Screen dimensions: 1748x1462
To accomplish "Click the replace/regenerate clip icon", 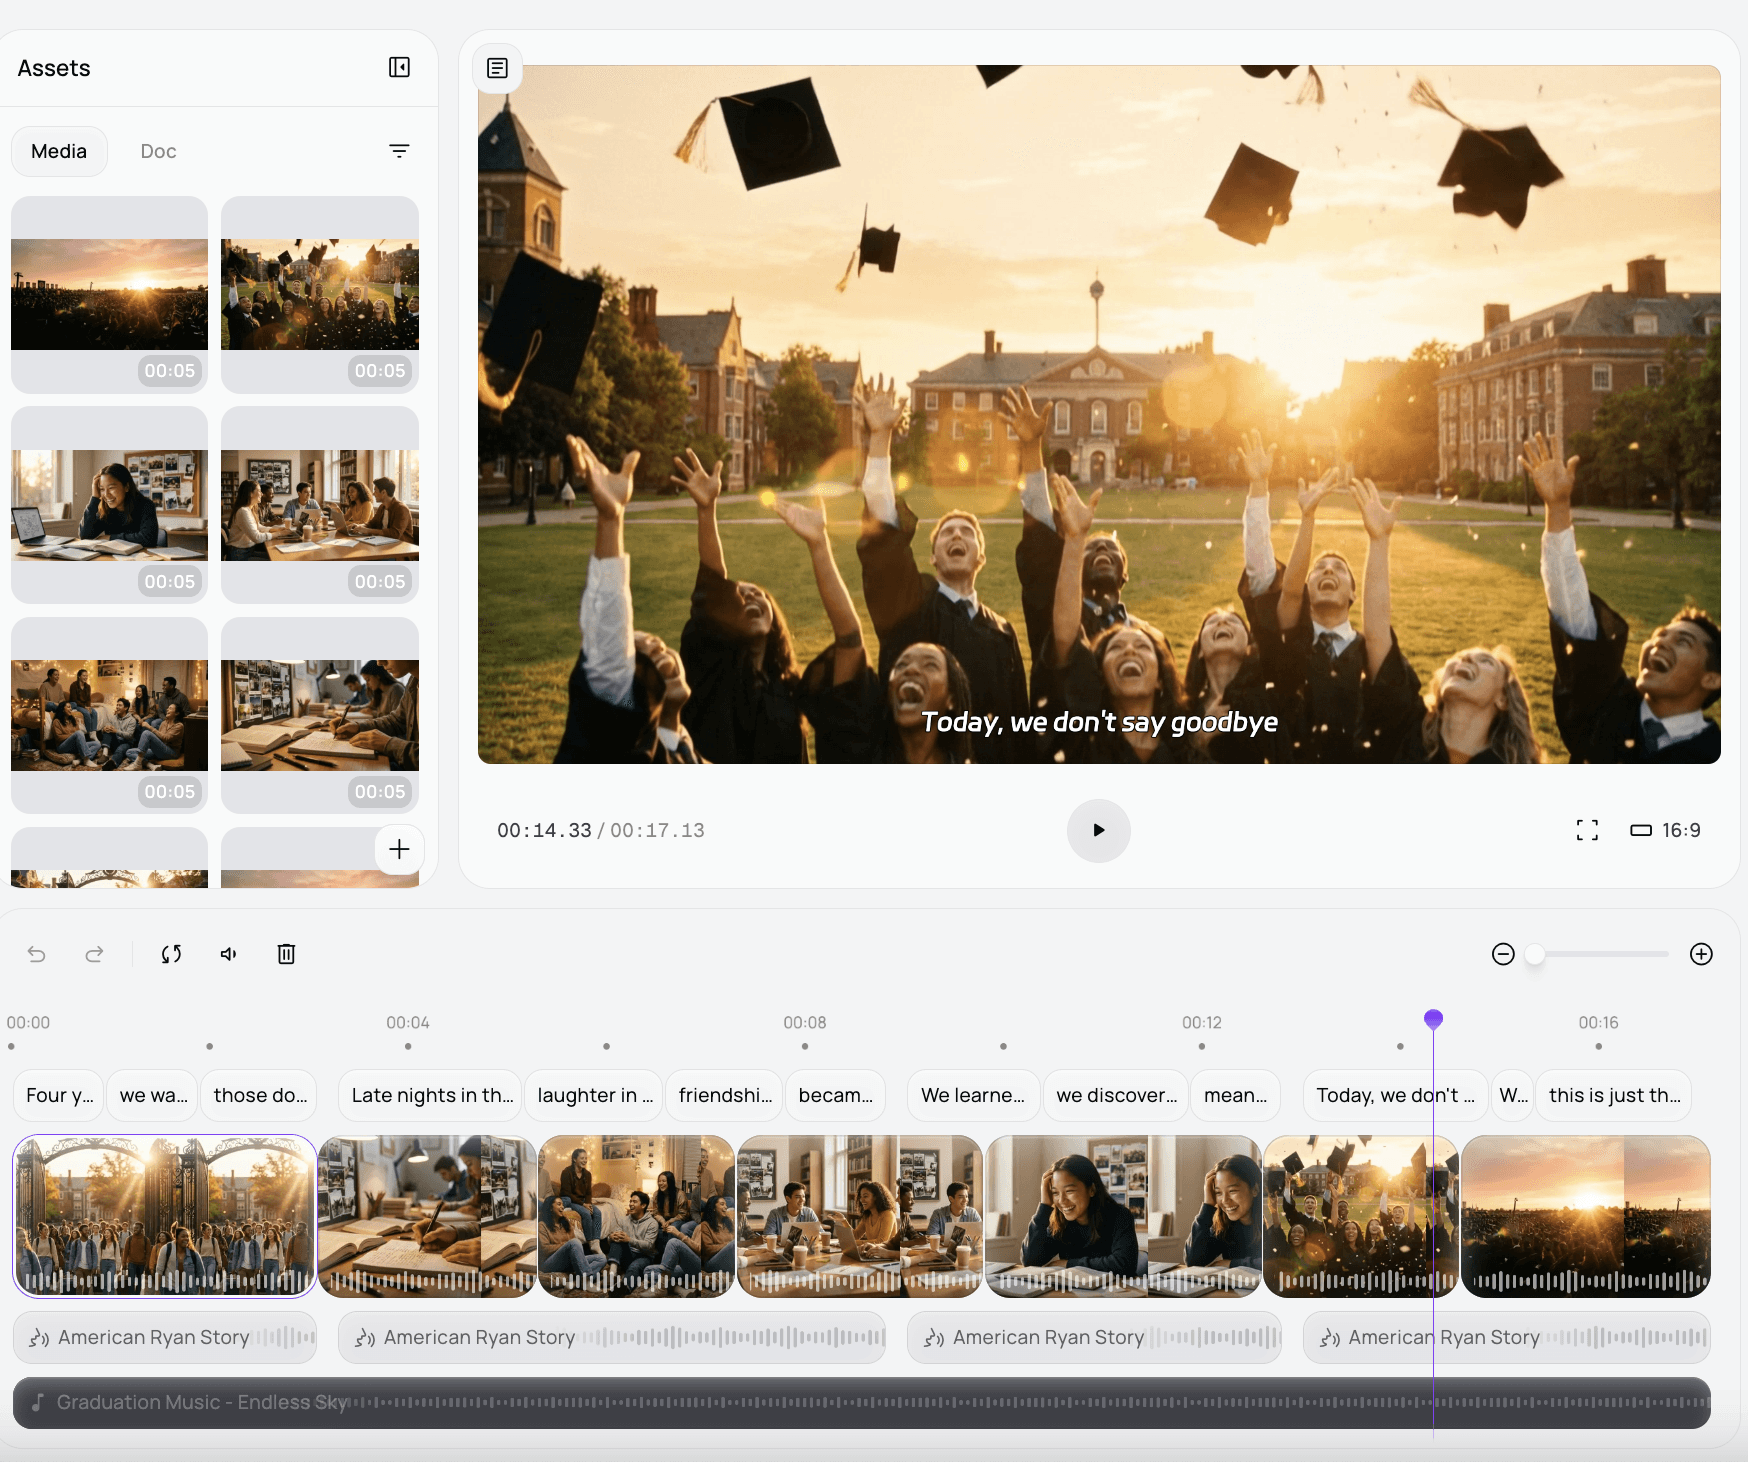I will pos(171,954).
